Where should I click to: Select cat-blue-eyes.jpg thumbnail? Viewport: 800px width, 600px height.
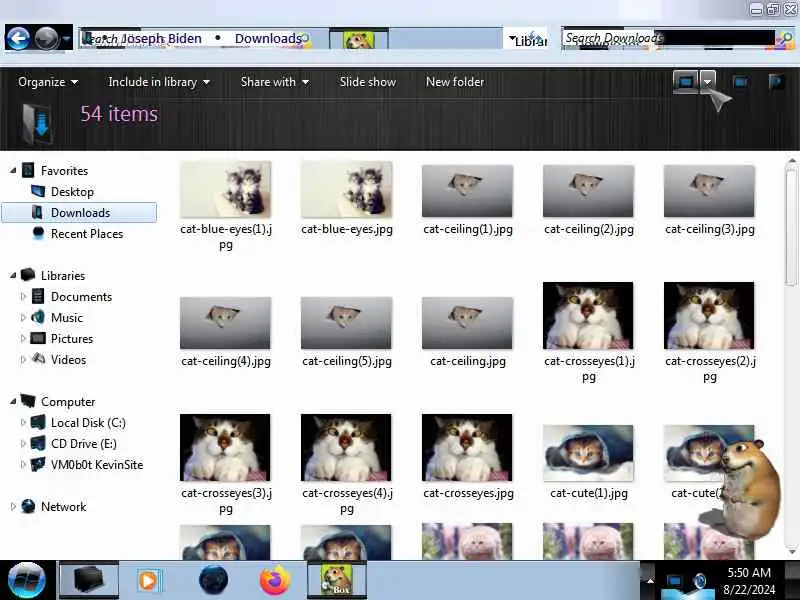click(x=346, y=190)
